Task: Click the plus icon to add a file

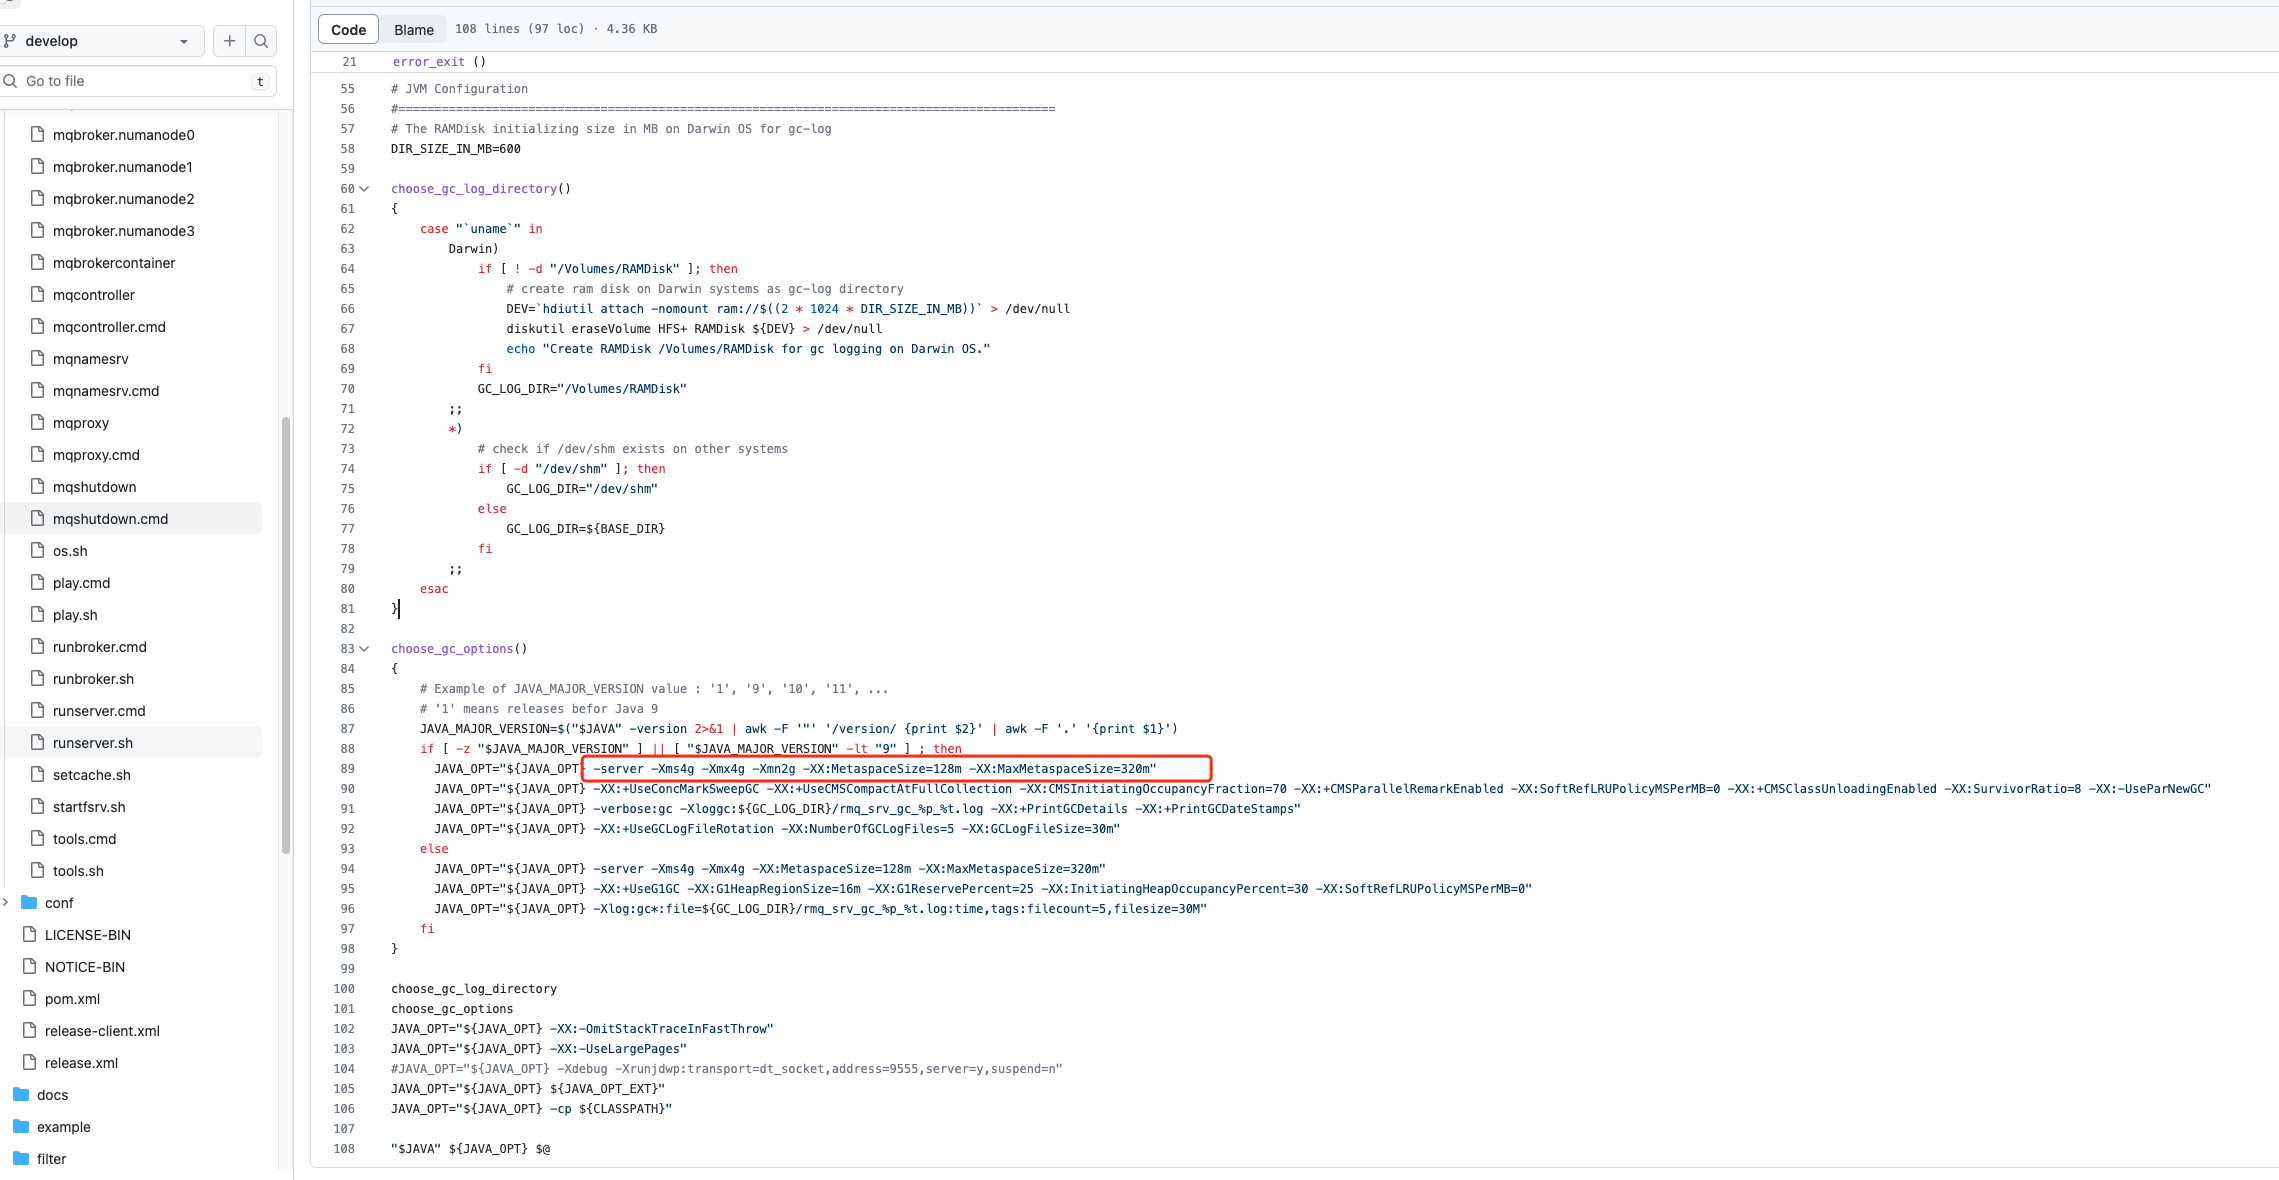Action: pyautogui.click(x=229, y=41)
